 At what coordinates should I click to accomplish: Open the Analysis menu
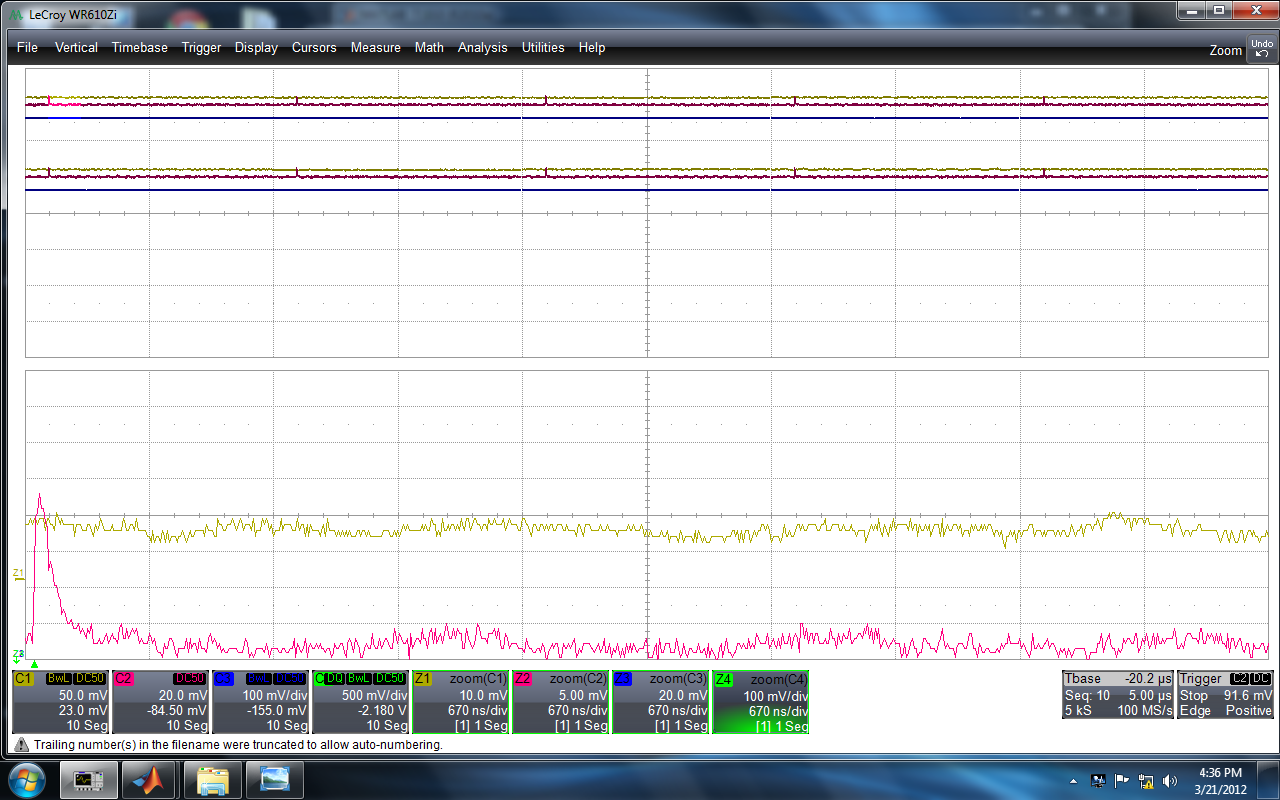point(482,47)
